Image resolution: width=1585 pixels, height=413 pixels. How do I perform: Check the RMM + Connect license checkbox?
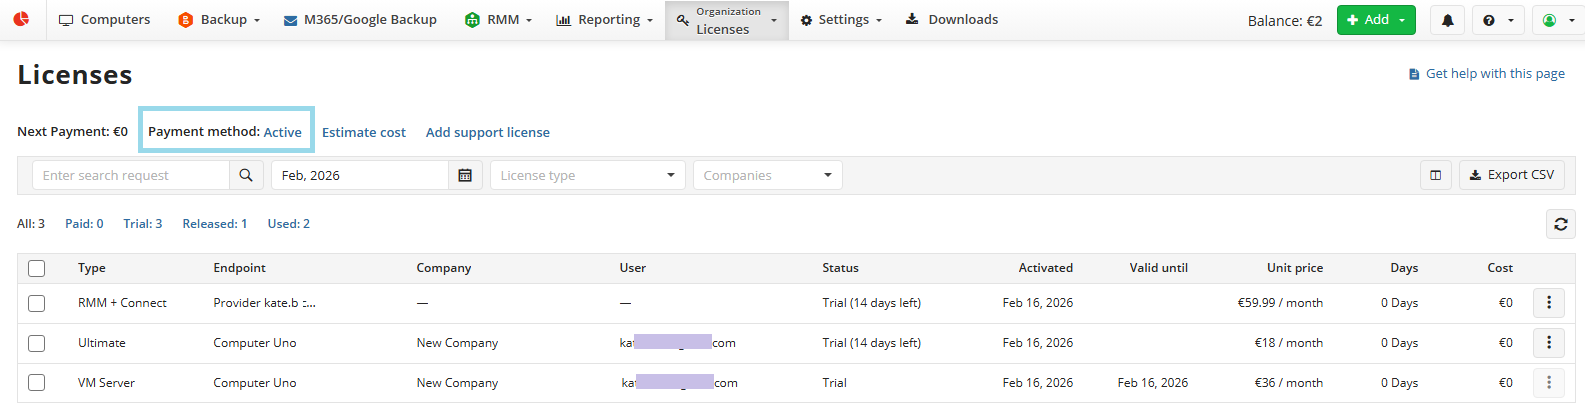(x=37, y=303)
